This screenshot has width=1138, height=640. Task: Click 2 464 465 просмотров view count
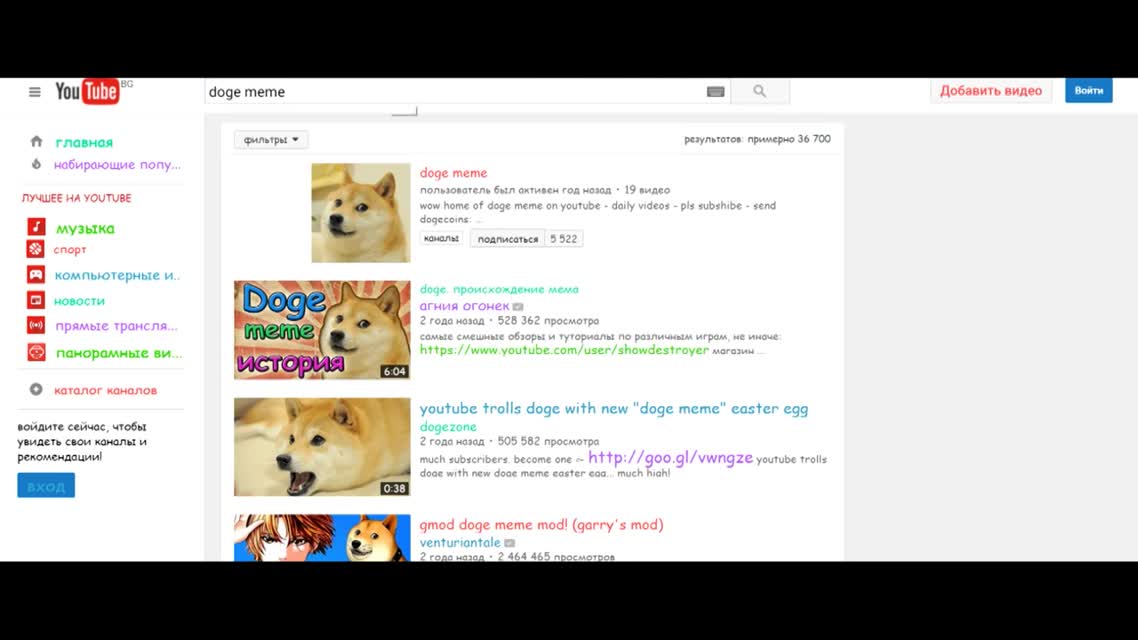click(556, 557)
